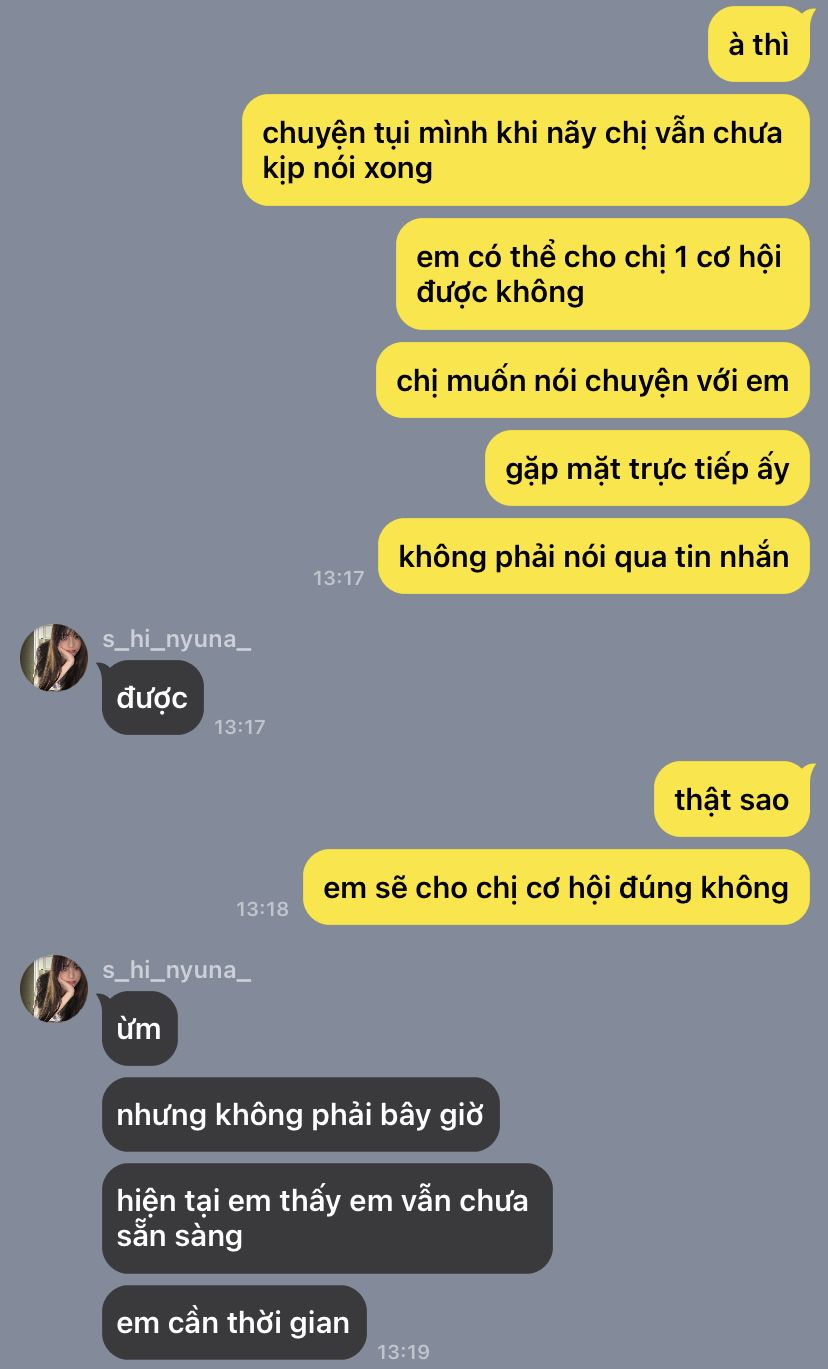Tap the "em có thể cho chị 1 cơ hội" bubble
828x1369 pixels.
click(603, 274)
